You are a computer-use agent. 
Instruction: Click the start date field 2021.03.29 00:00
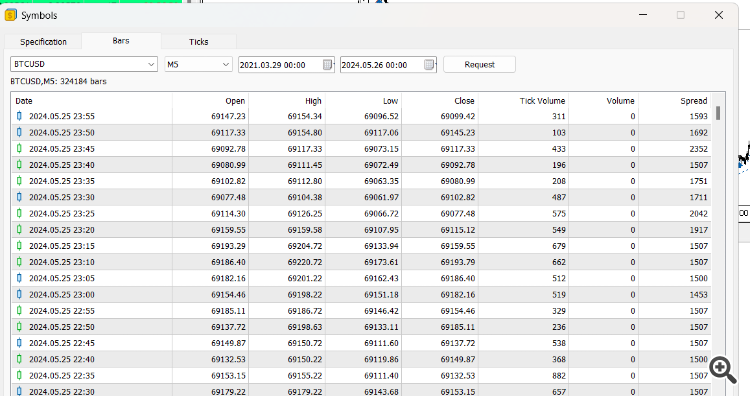point(280,65)
